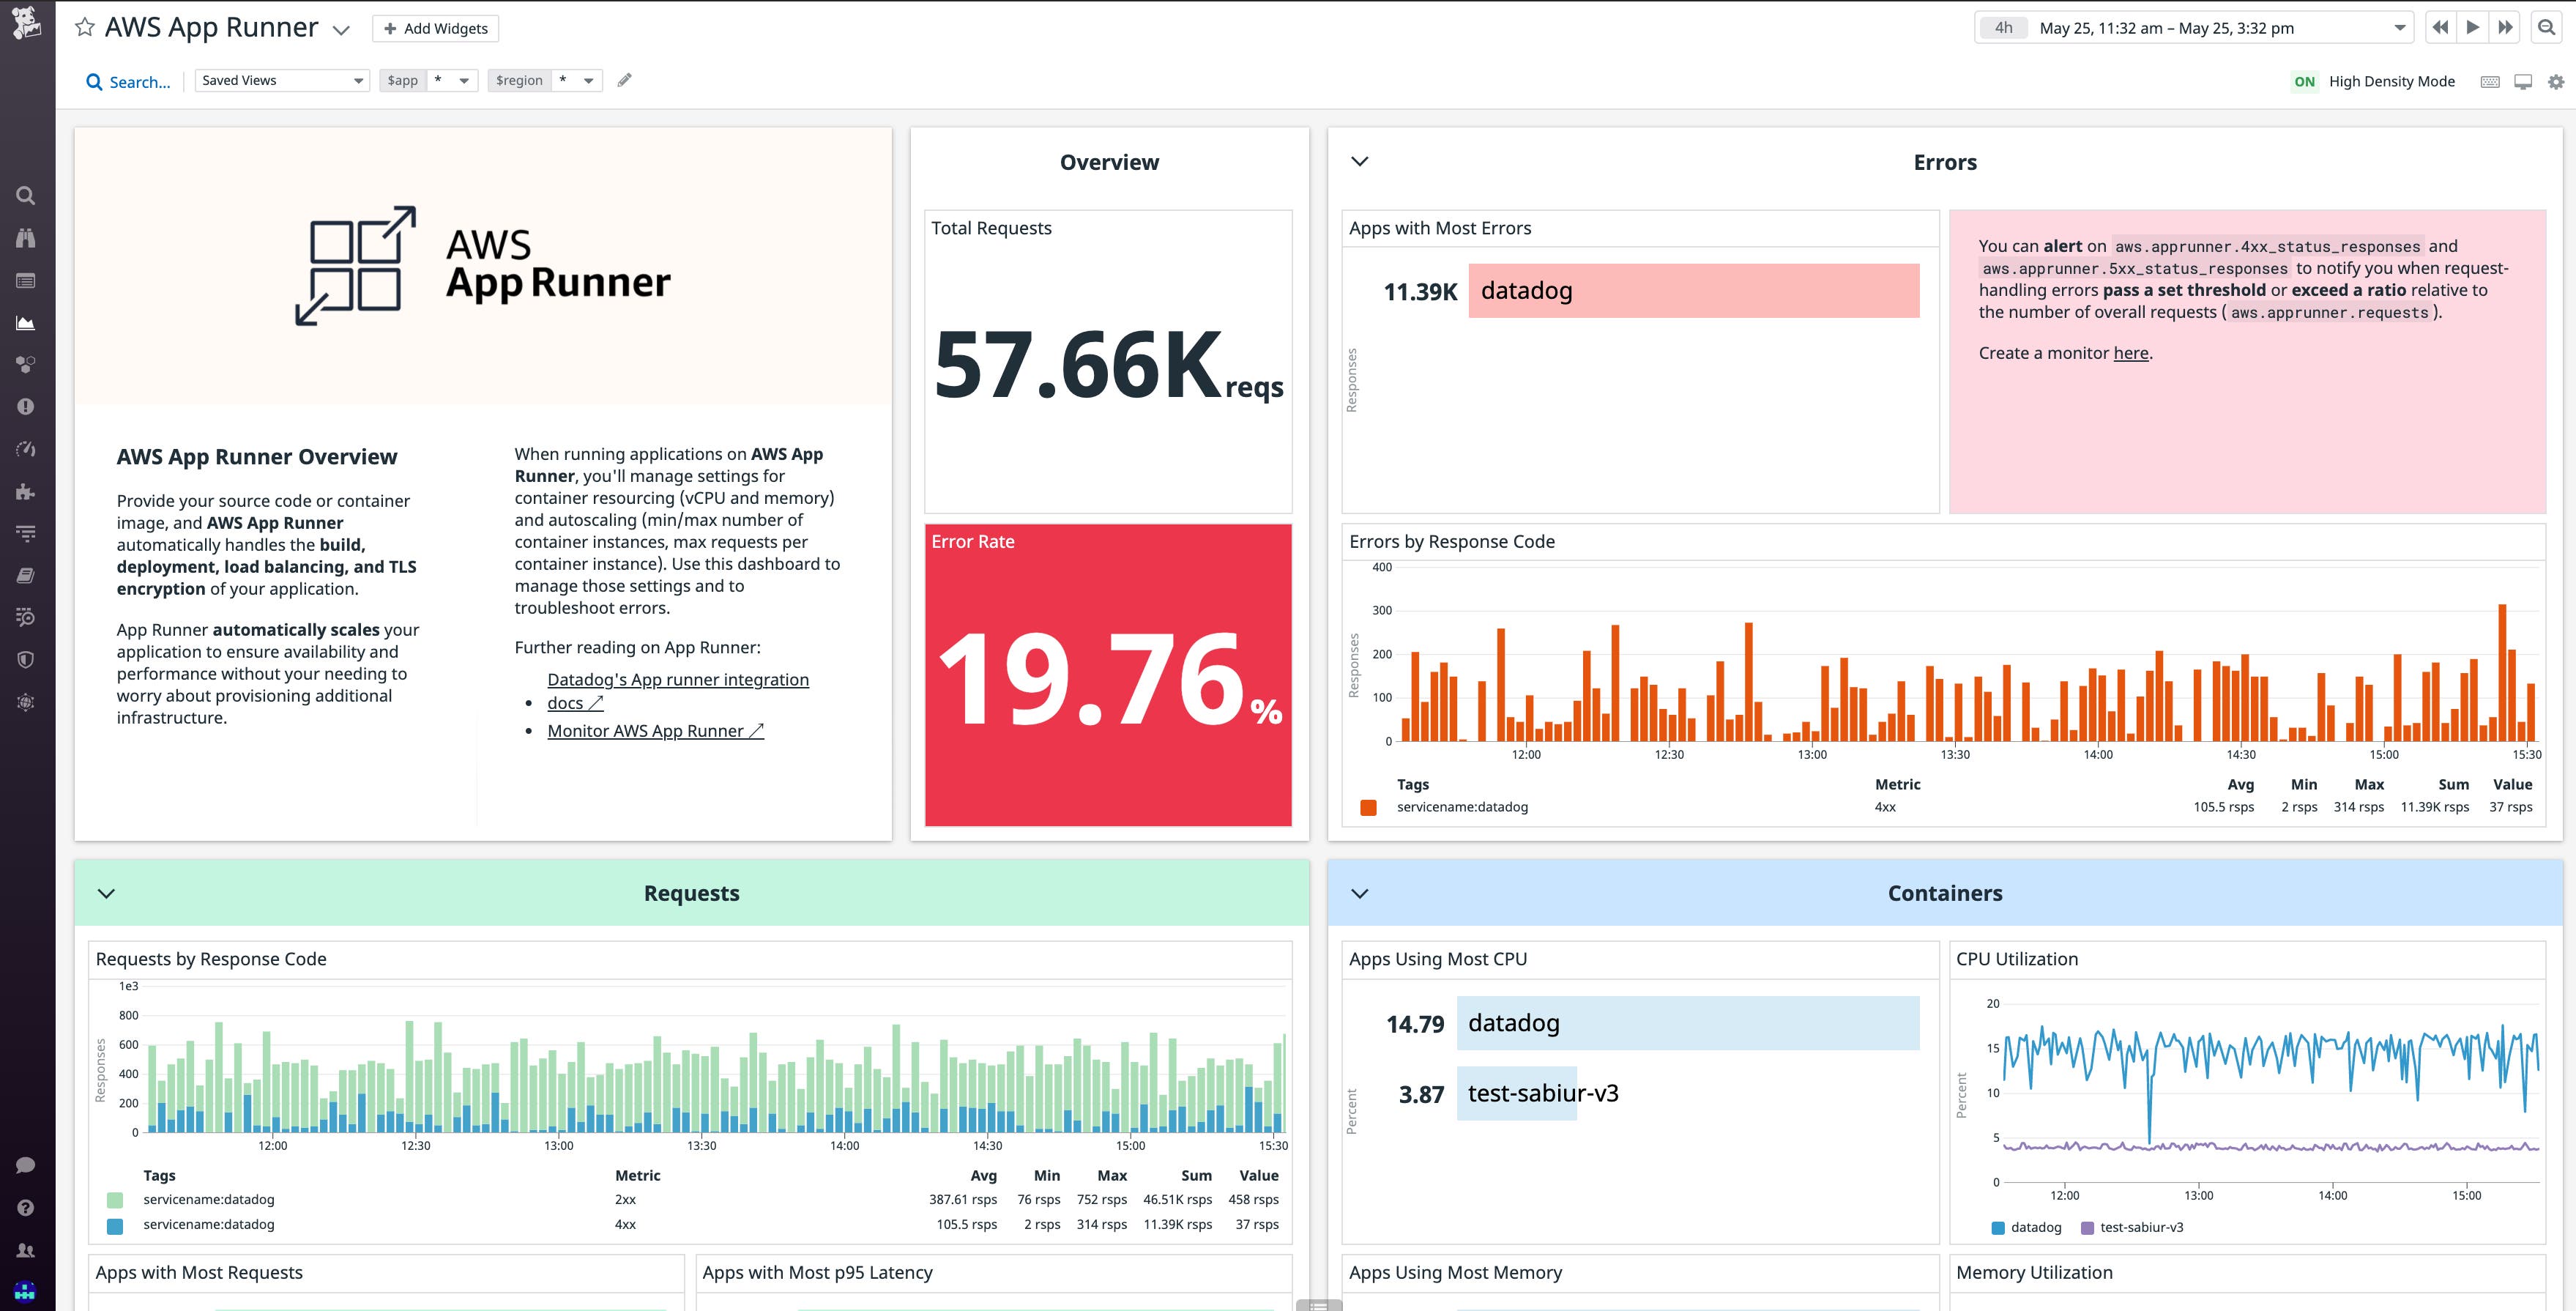Select the Events list icon in sidebar

coord(25,280)
